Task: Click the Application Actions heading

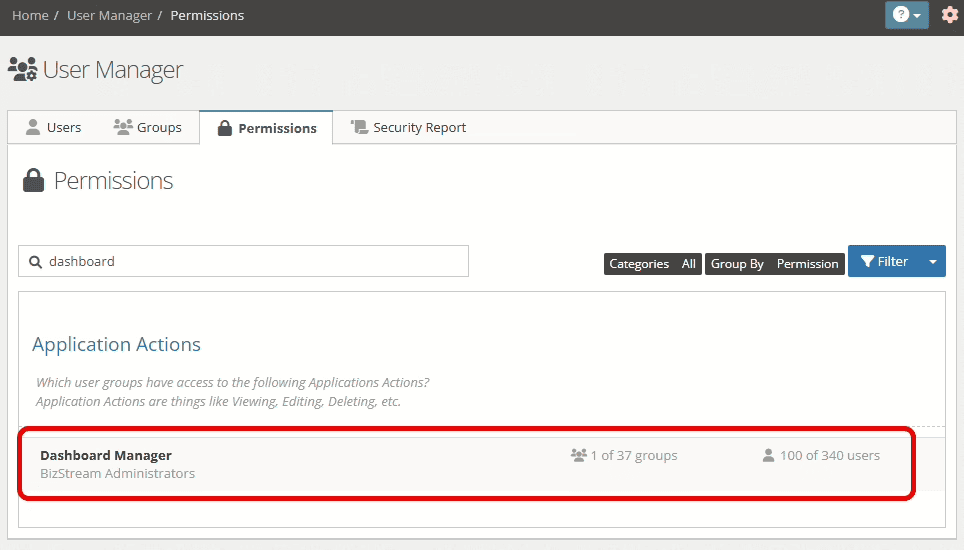Action: (116, 344)
